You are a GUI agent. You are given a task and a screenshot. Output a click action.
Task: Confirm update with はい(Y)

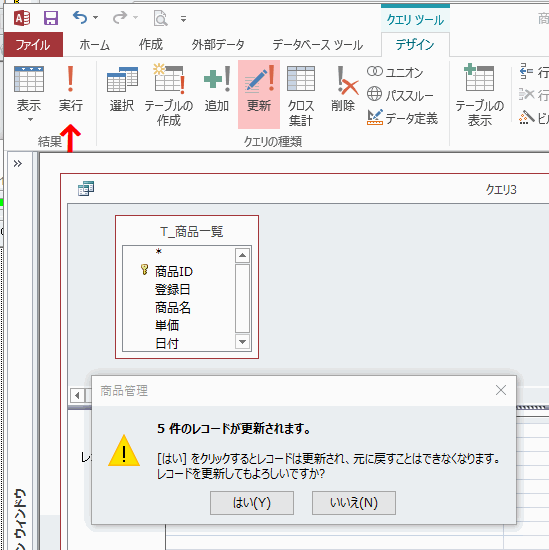pyautogui.click(x=252, y=503)
